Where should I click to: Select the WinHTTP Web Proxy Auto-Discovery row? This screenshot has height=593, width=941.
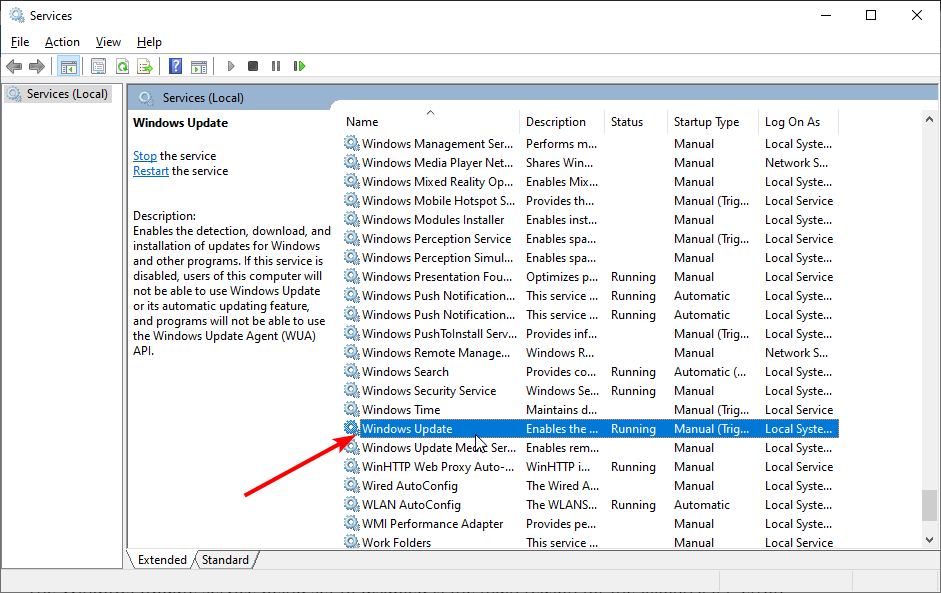(591, 466)
